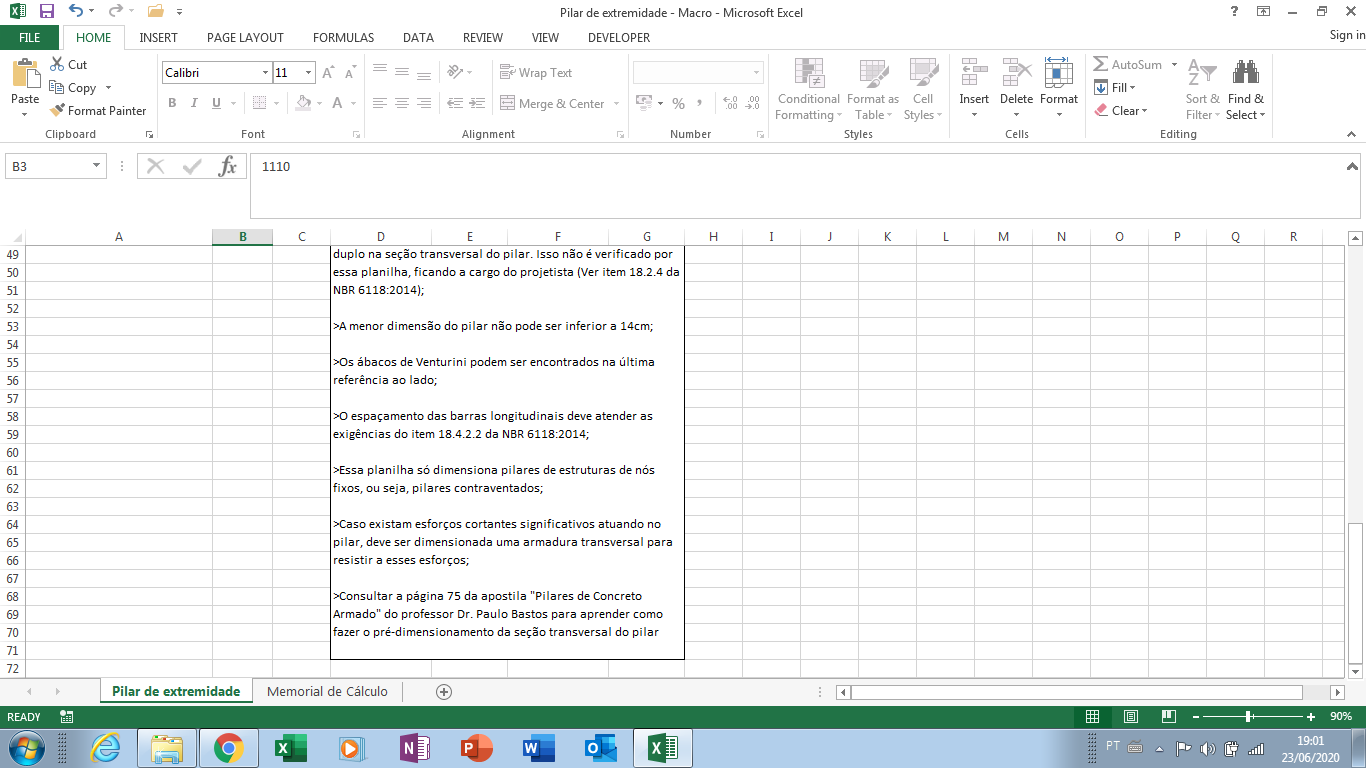Image resolution: width=1366 pixels, height=768 pixels.
Task: Open Word from the taskbar
Action: (x=537, y=747)
